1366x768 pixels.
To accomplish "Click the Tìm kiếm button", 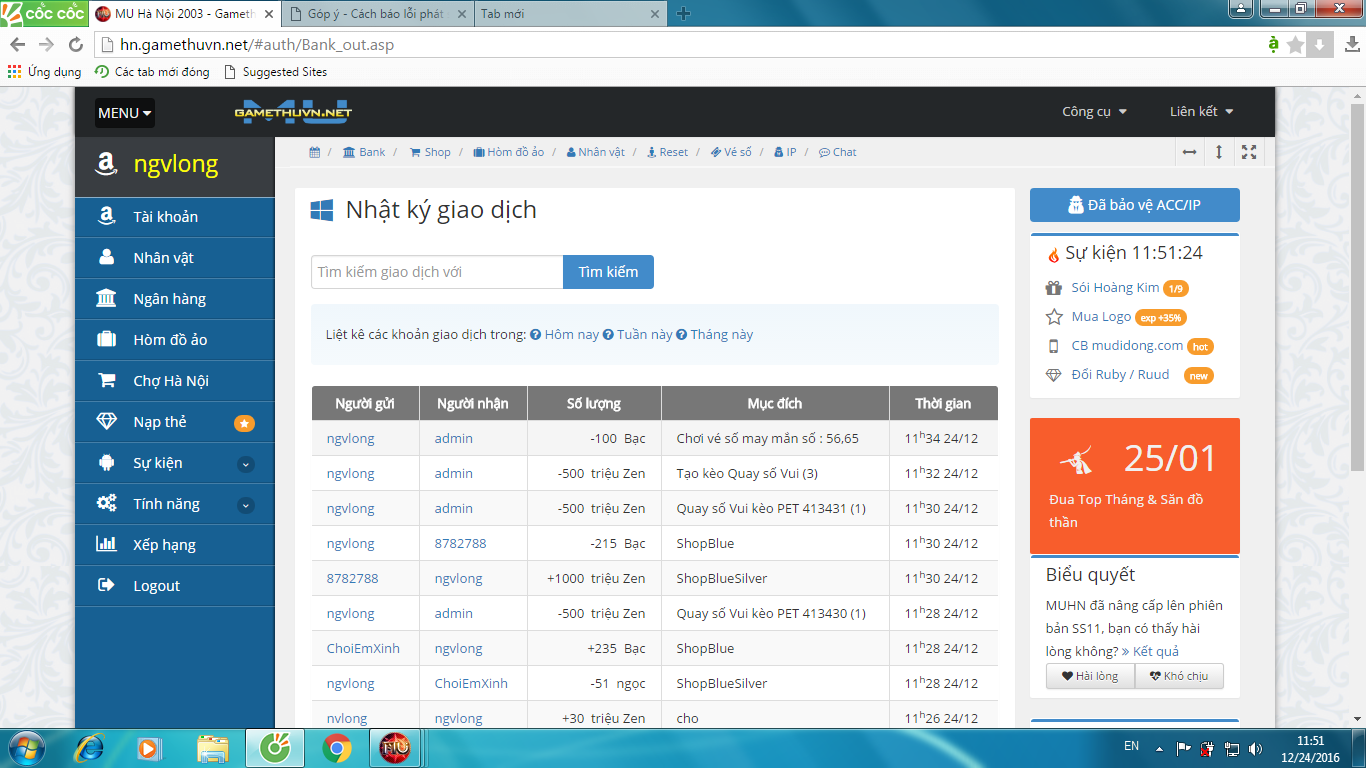I will 608,272.
